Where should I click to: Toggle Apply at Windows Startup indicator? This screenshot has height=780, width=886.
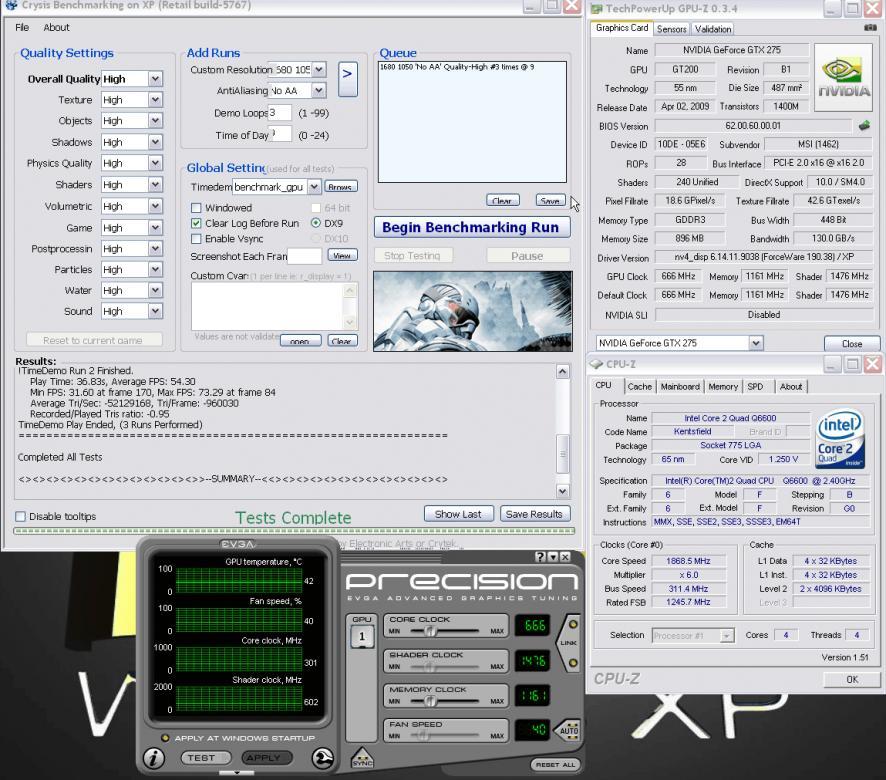coord(165,738)
